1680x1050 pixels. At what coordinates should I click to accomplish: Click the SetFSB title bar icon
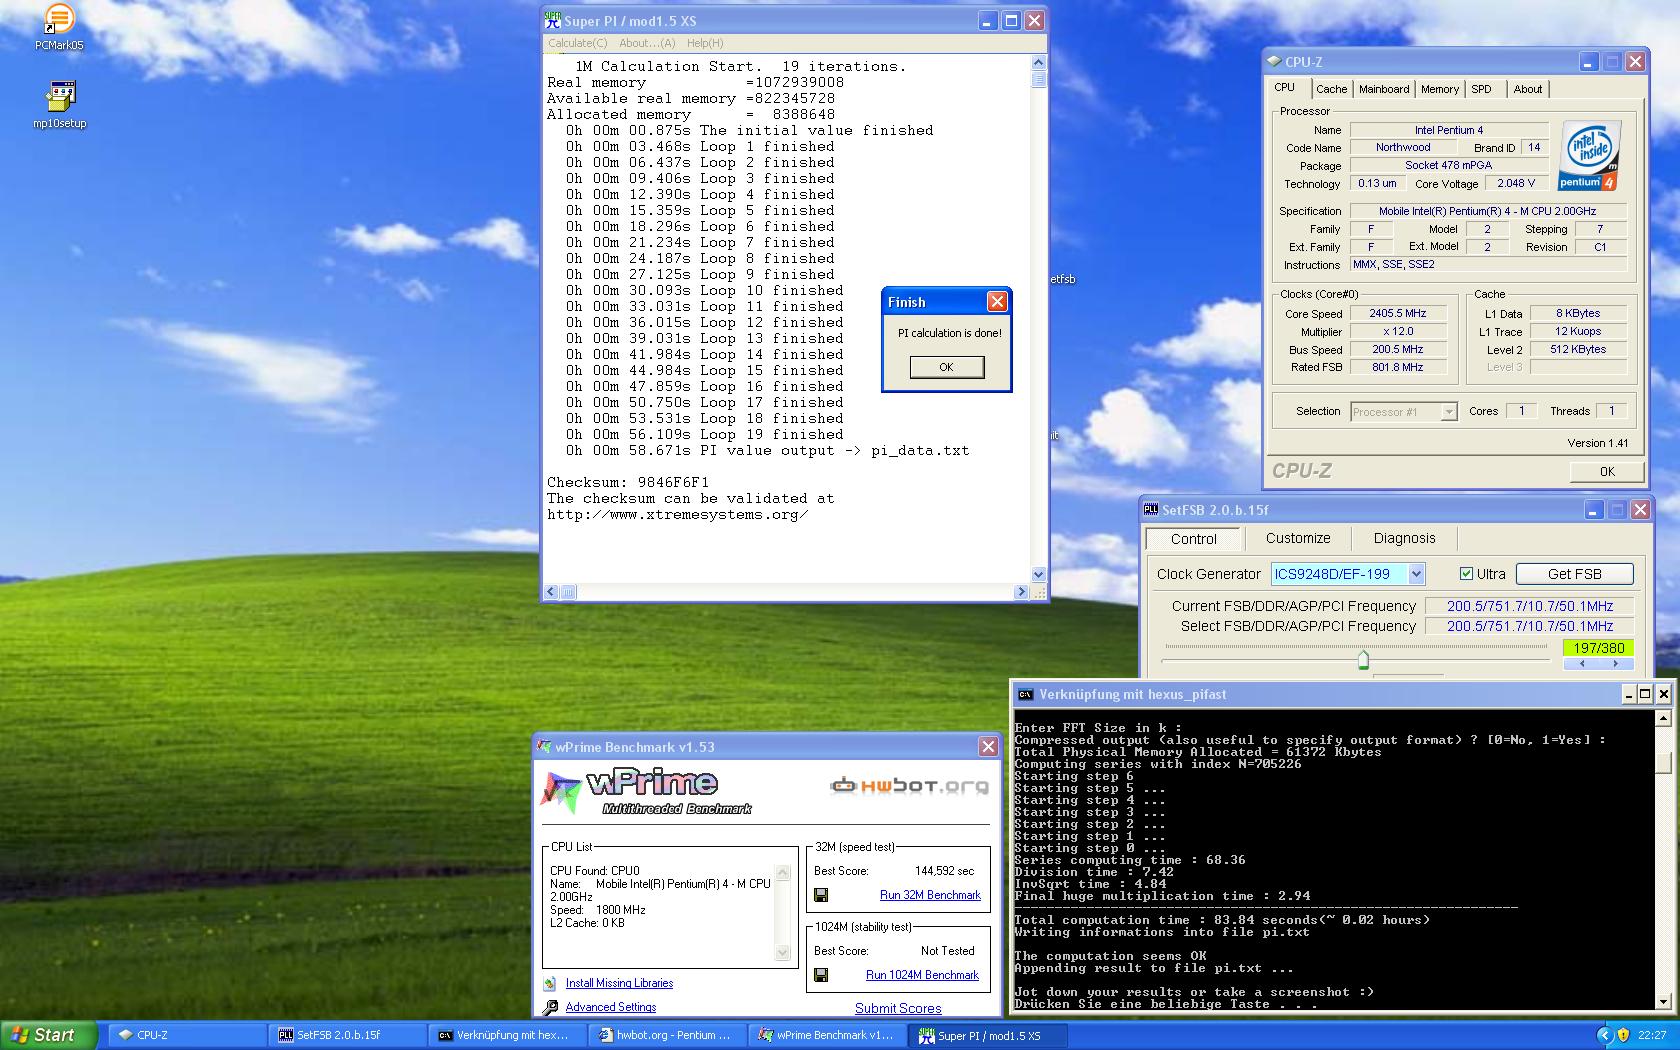click(1151, 509)
